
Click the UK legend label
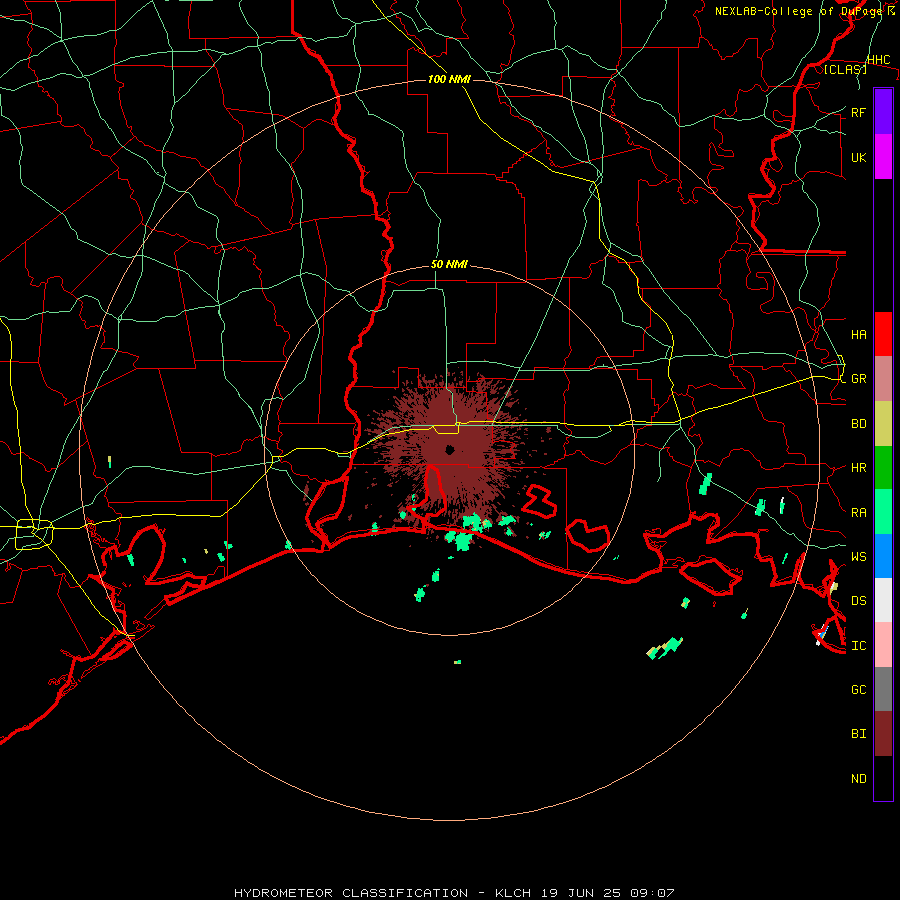point(858,157)
